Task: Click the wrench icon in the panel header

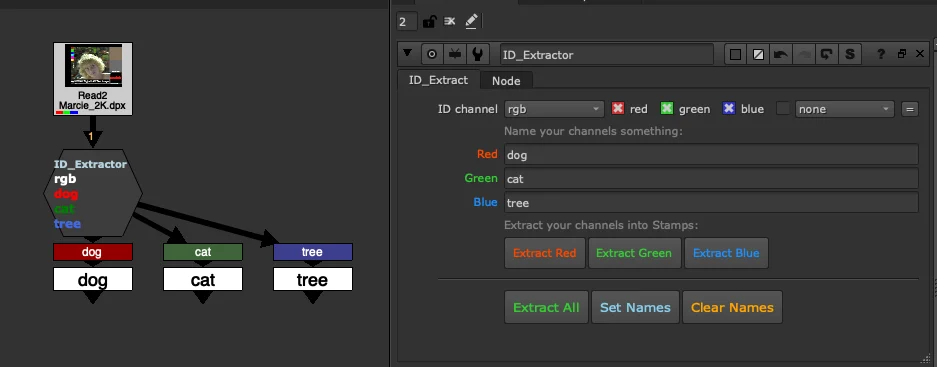Action: point(477,54)
